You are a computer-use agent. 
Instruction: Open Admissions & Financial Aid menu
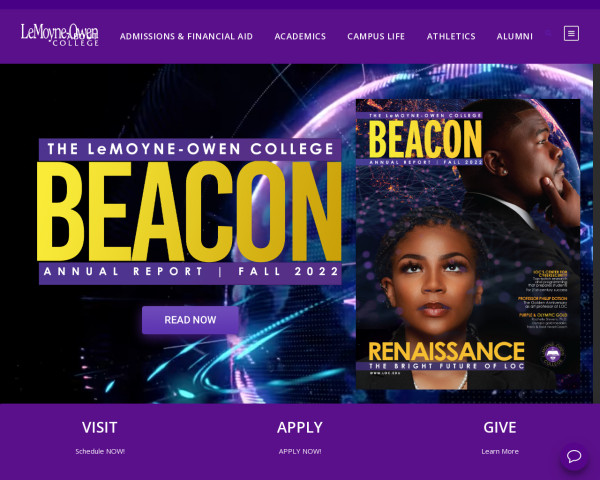(x=186, y=36)
